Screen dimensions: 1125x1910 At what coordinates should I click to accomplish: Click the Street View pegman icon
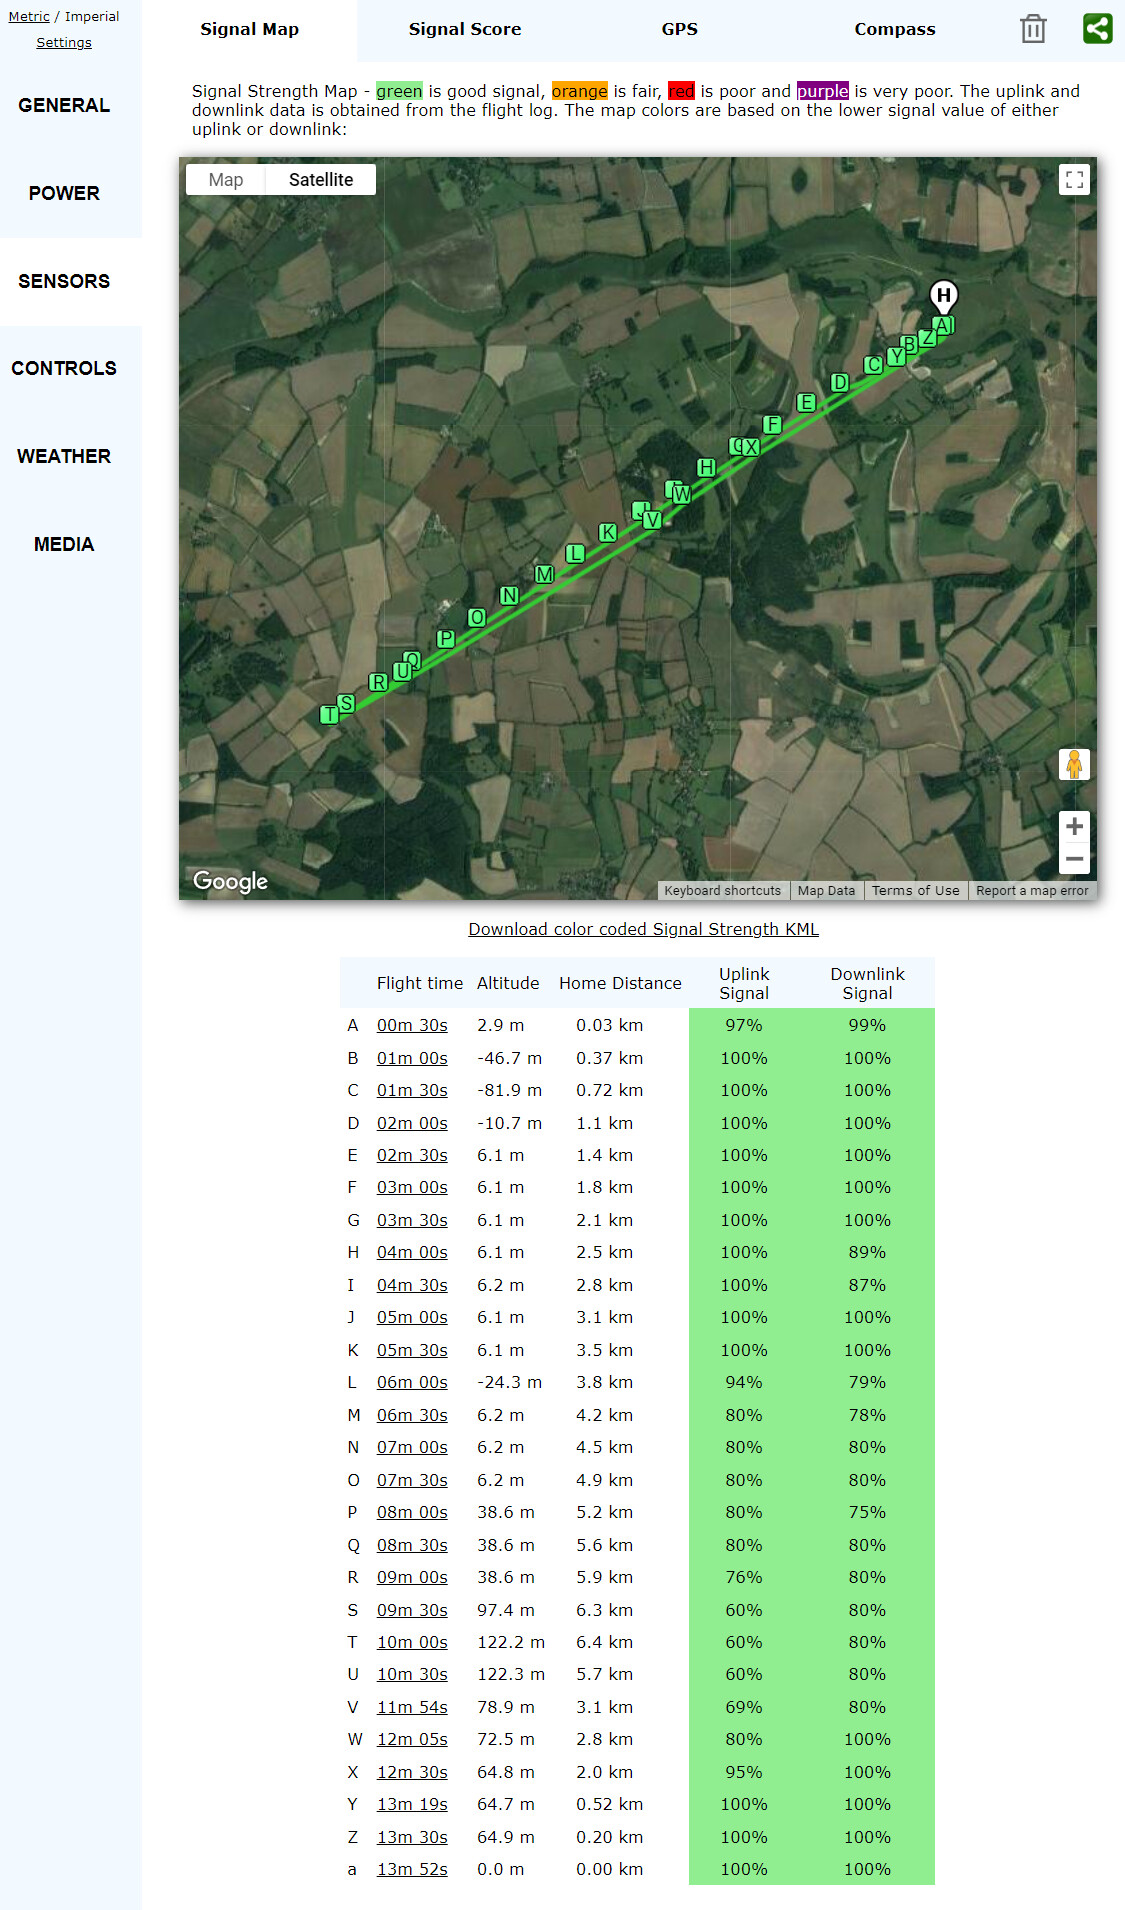[x=1074, y=764]
